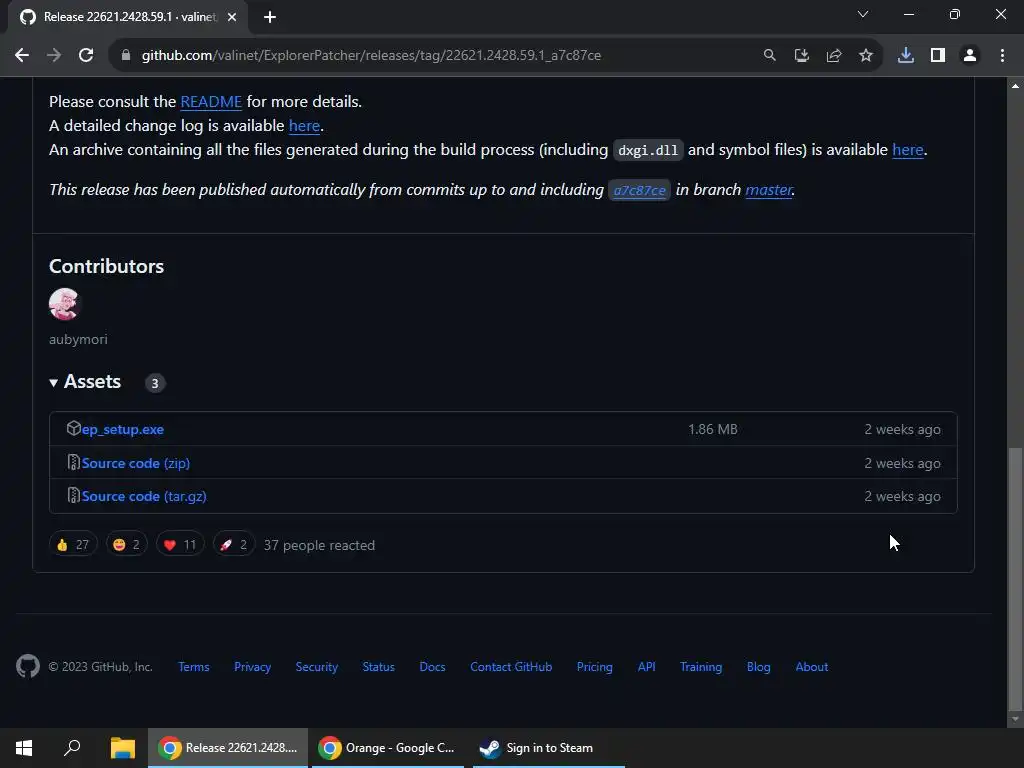1024x768 pixels.
Task: React with rocket (2)
Action: pyautogui.click(x=234, y=545)
